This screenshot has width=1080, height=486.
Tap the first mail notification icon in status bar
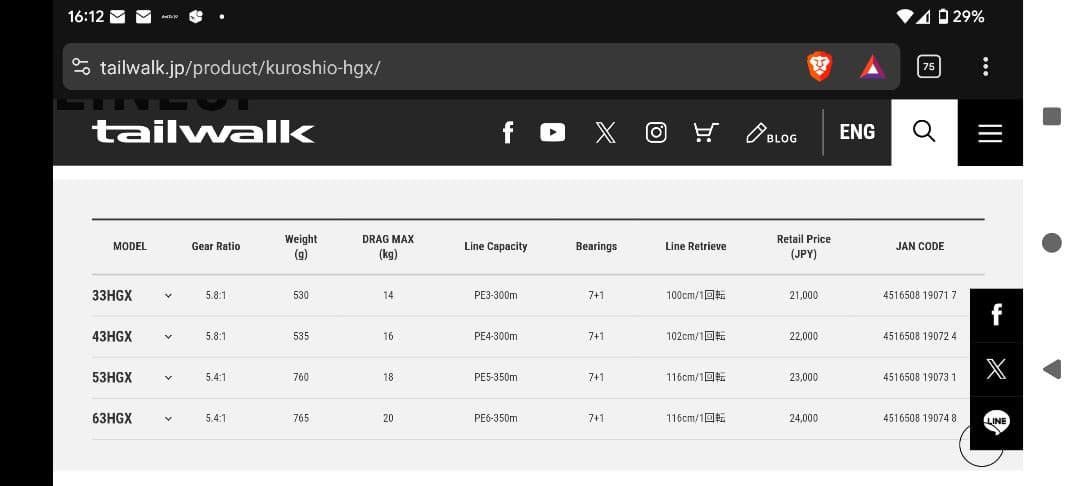pos(118,17)
